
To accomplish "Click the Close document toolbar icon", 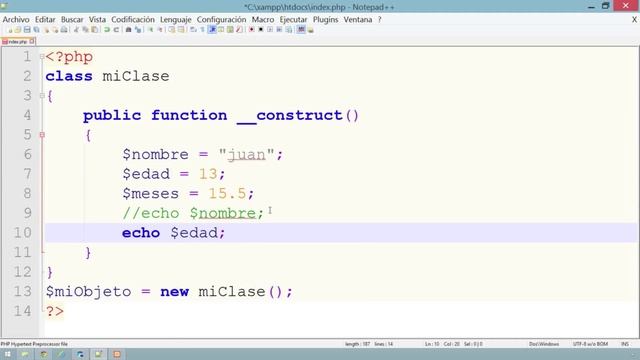I will (46, 30).
